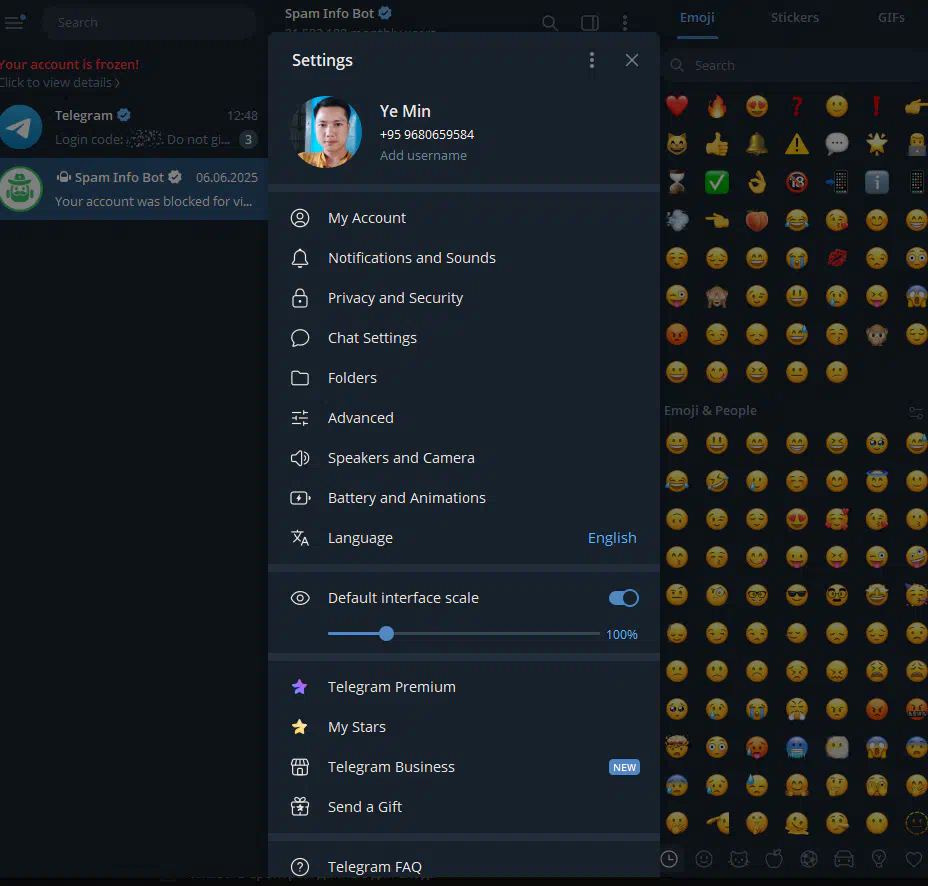Open Privacy and Security settings
The image size is (928, 886).
point(463,298)
